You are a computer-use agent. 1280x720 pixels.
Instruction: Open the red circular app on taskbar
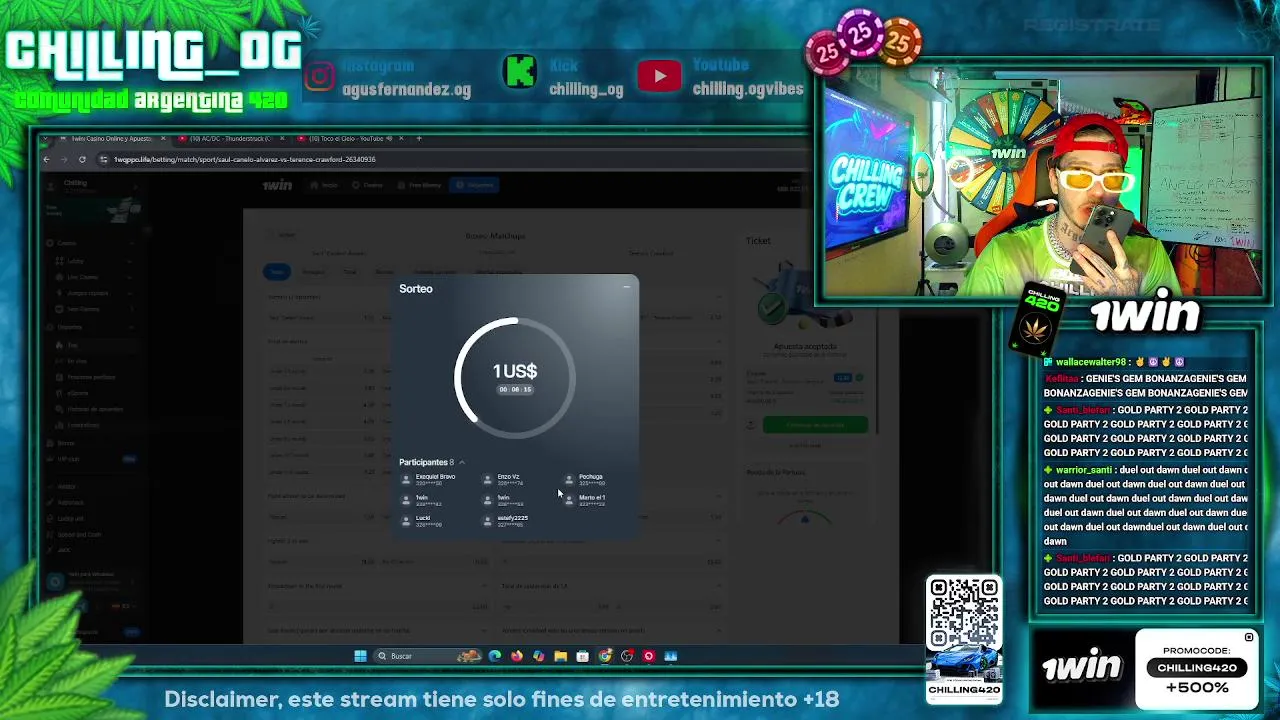tap(649, 656)
